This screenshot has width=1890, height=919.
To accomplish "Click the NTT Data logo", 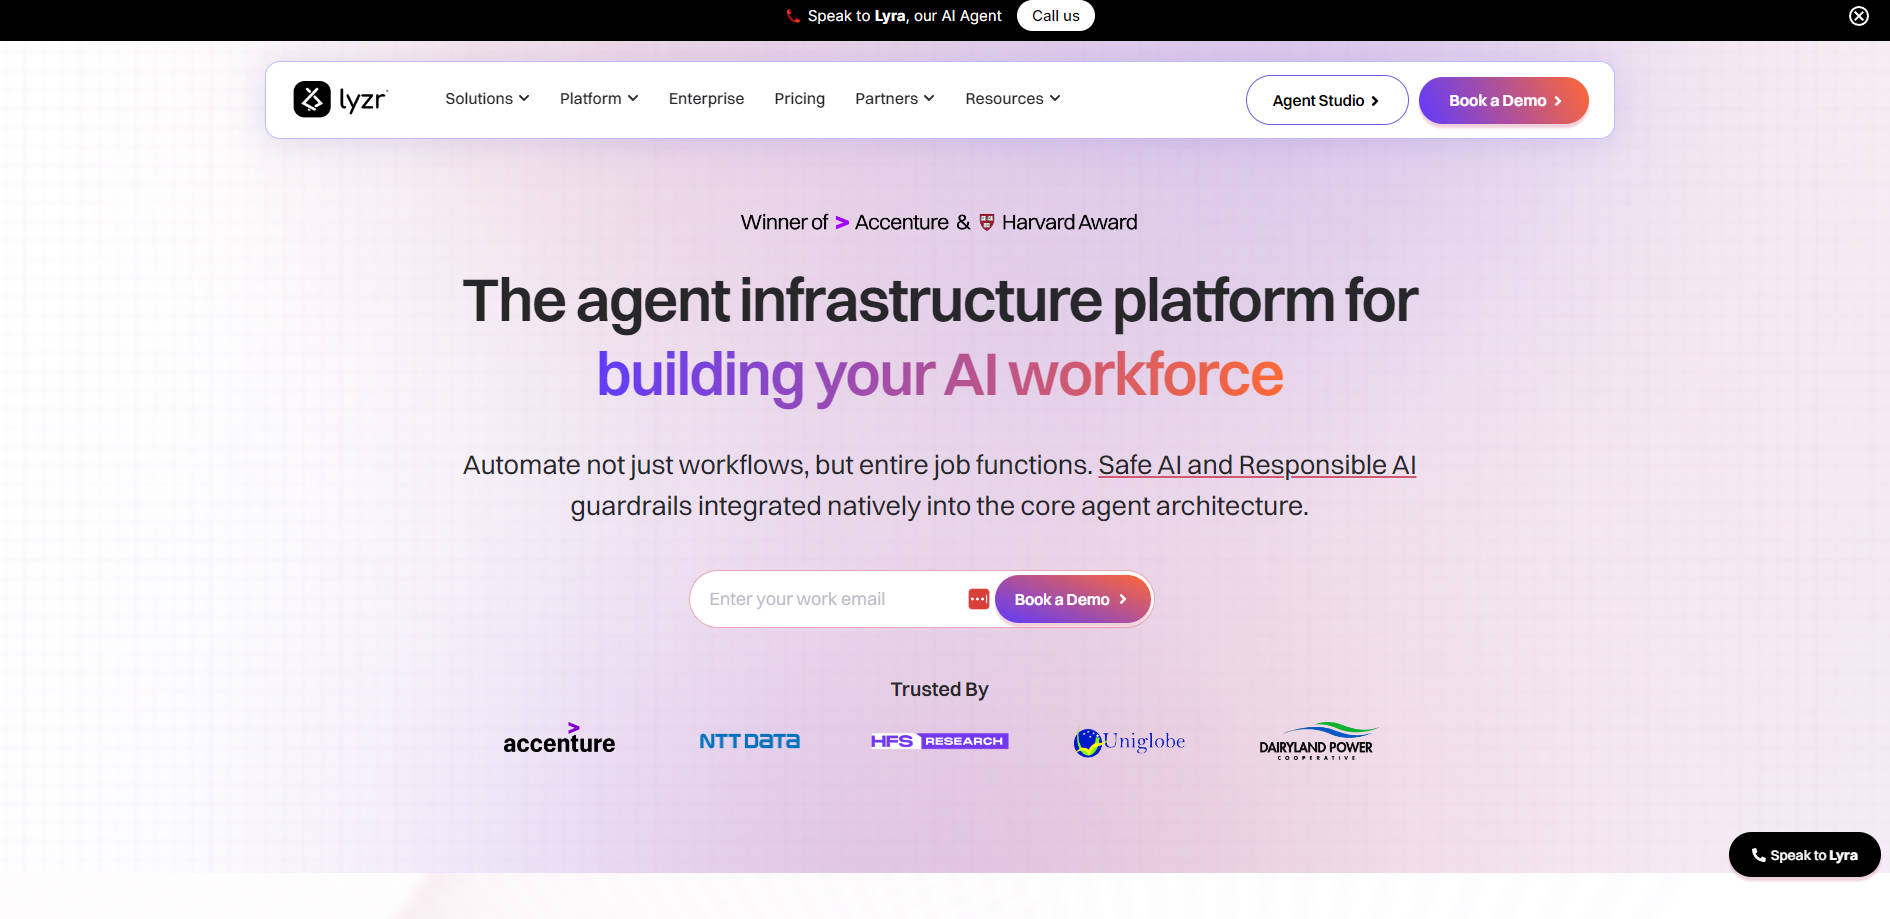I will click(x=749, y=741).
